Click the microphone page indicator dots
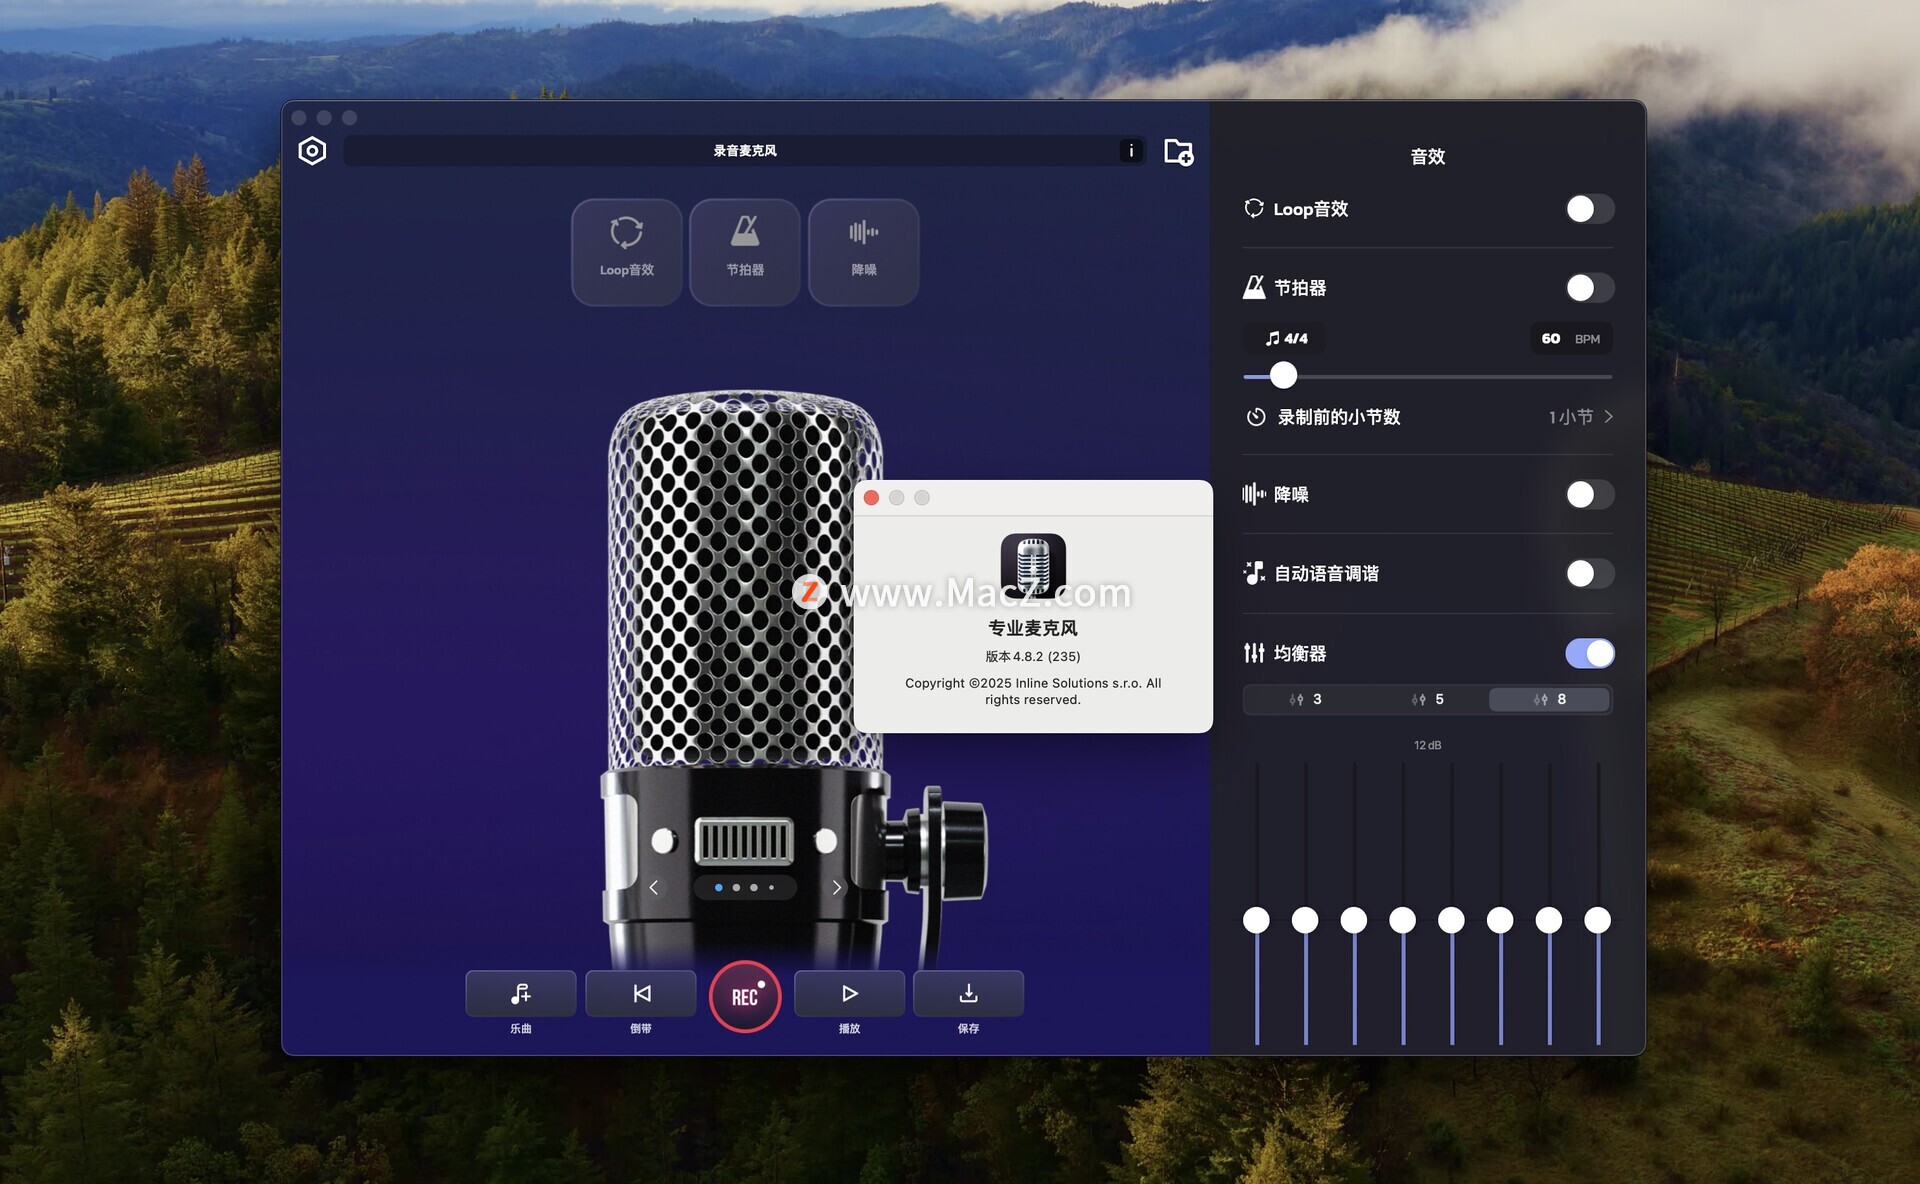Screen dimensions: 1920x1184 click(745, 887)
